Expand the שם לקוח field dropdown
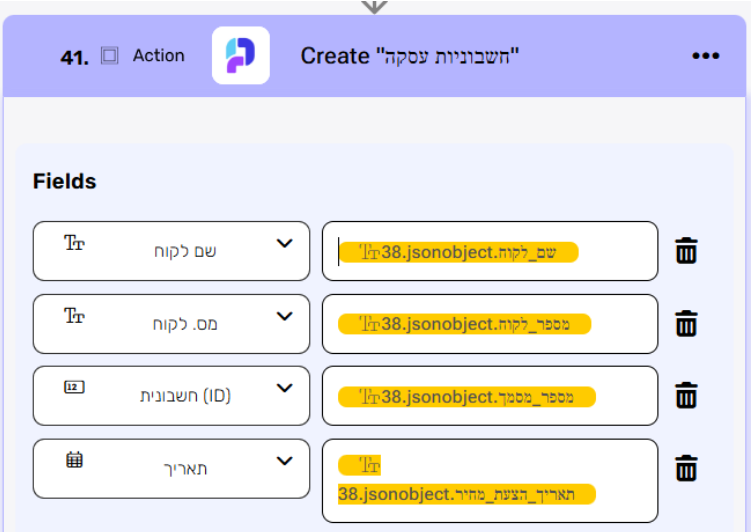The image size is (755, 532). (284, 244)
